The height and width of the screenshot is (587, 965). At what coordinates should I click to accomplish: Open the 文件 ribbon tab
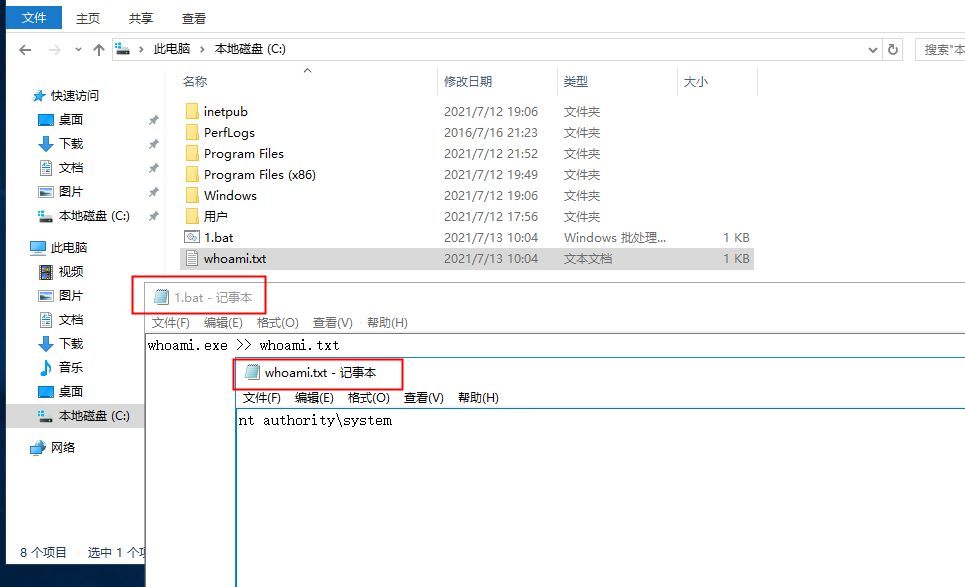pos(34,18)
